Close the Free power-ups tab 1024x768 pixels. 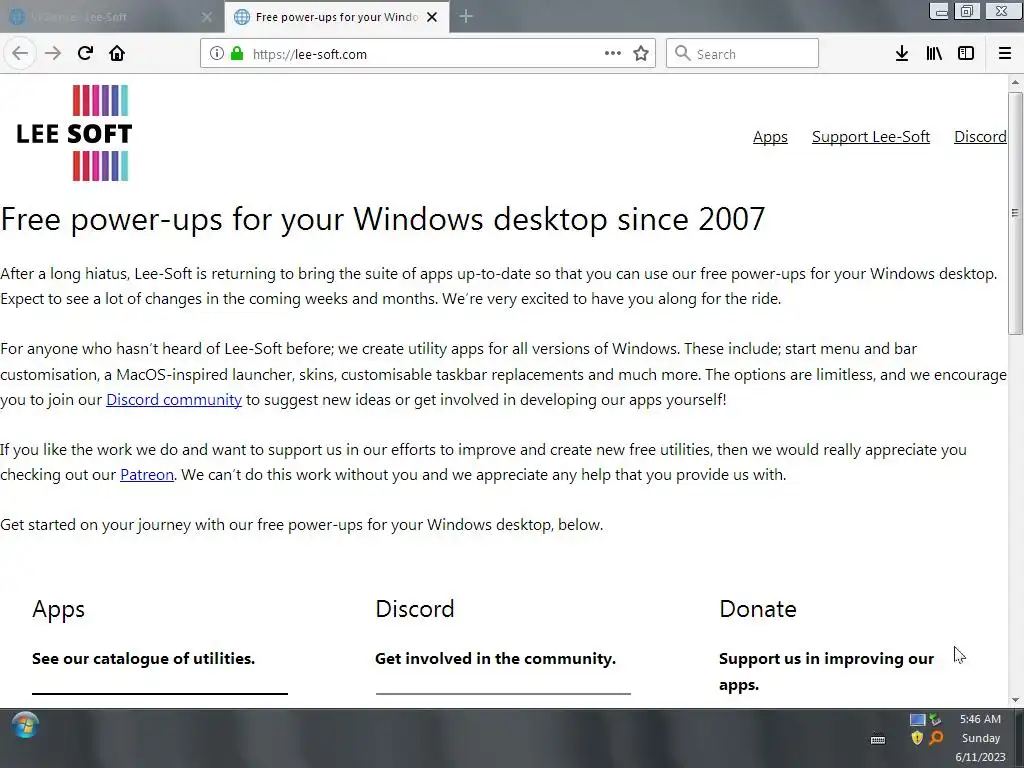[432, 17]
